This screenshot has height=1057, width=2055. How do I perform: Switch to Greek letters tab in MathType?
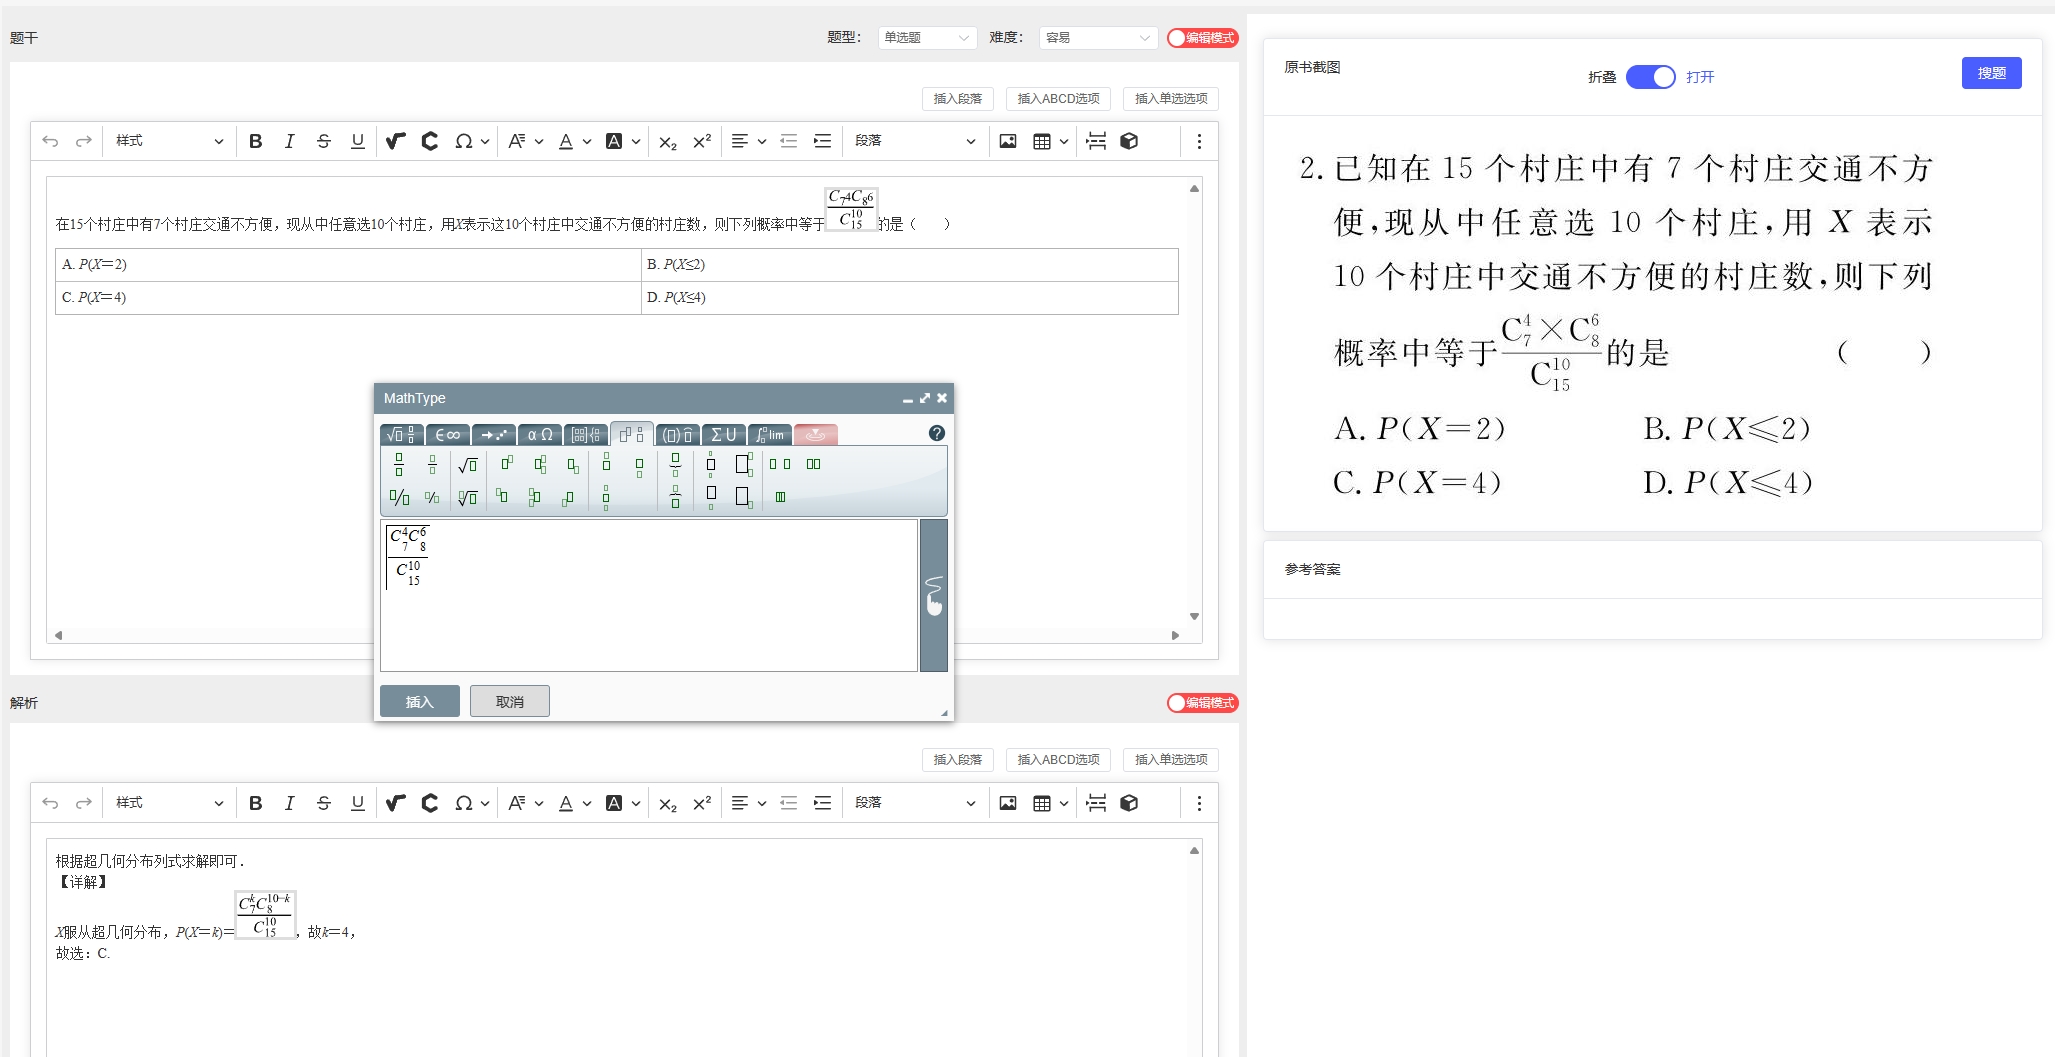click(x=540, y=434)
